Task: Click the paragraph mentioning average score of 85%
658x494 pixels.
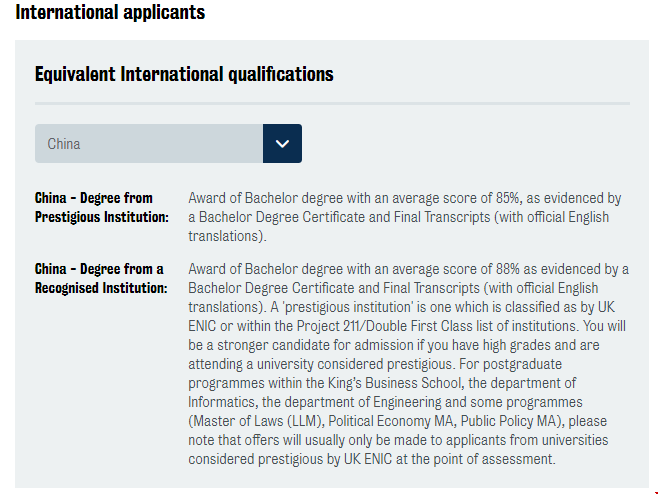Action: pos(404,217)
